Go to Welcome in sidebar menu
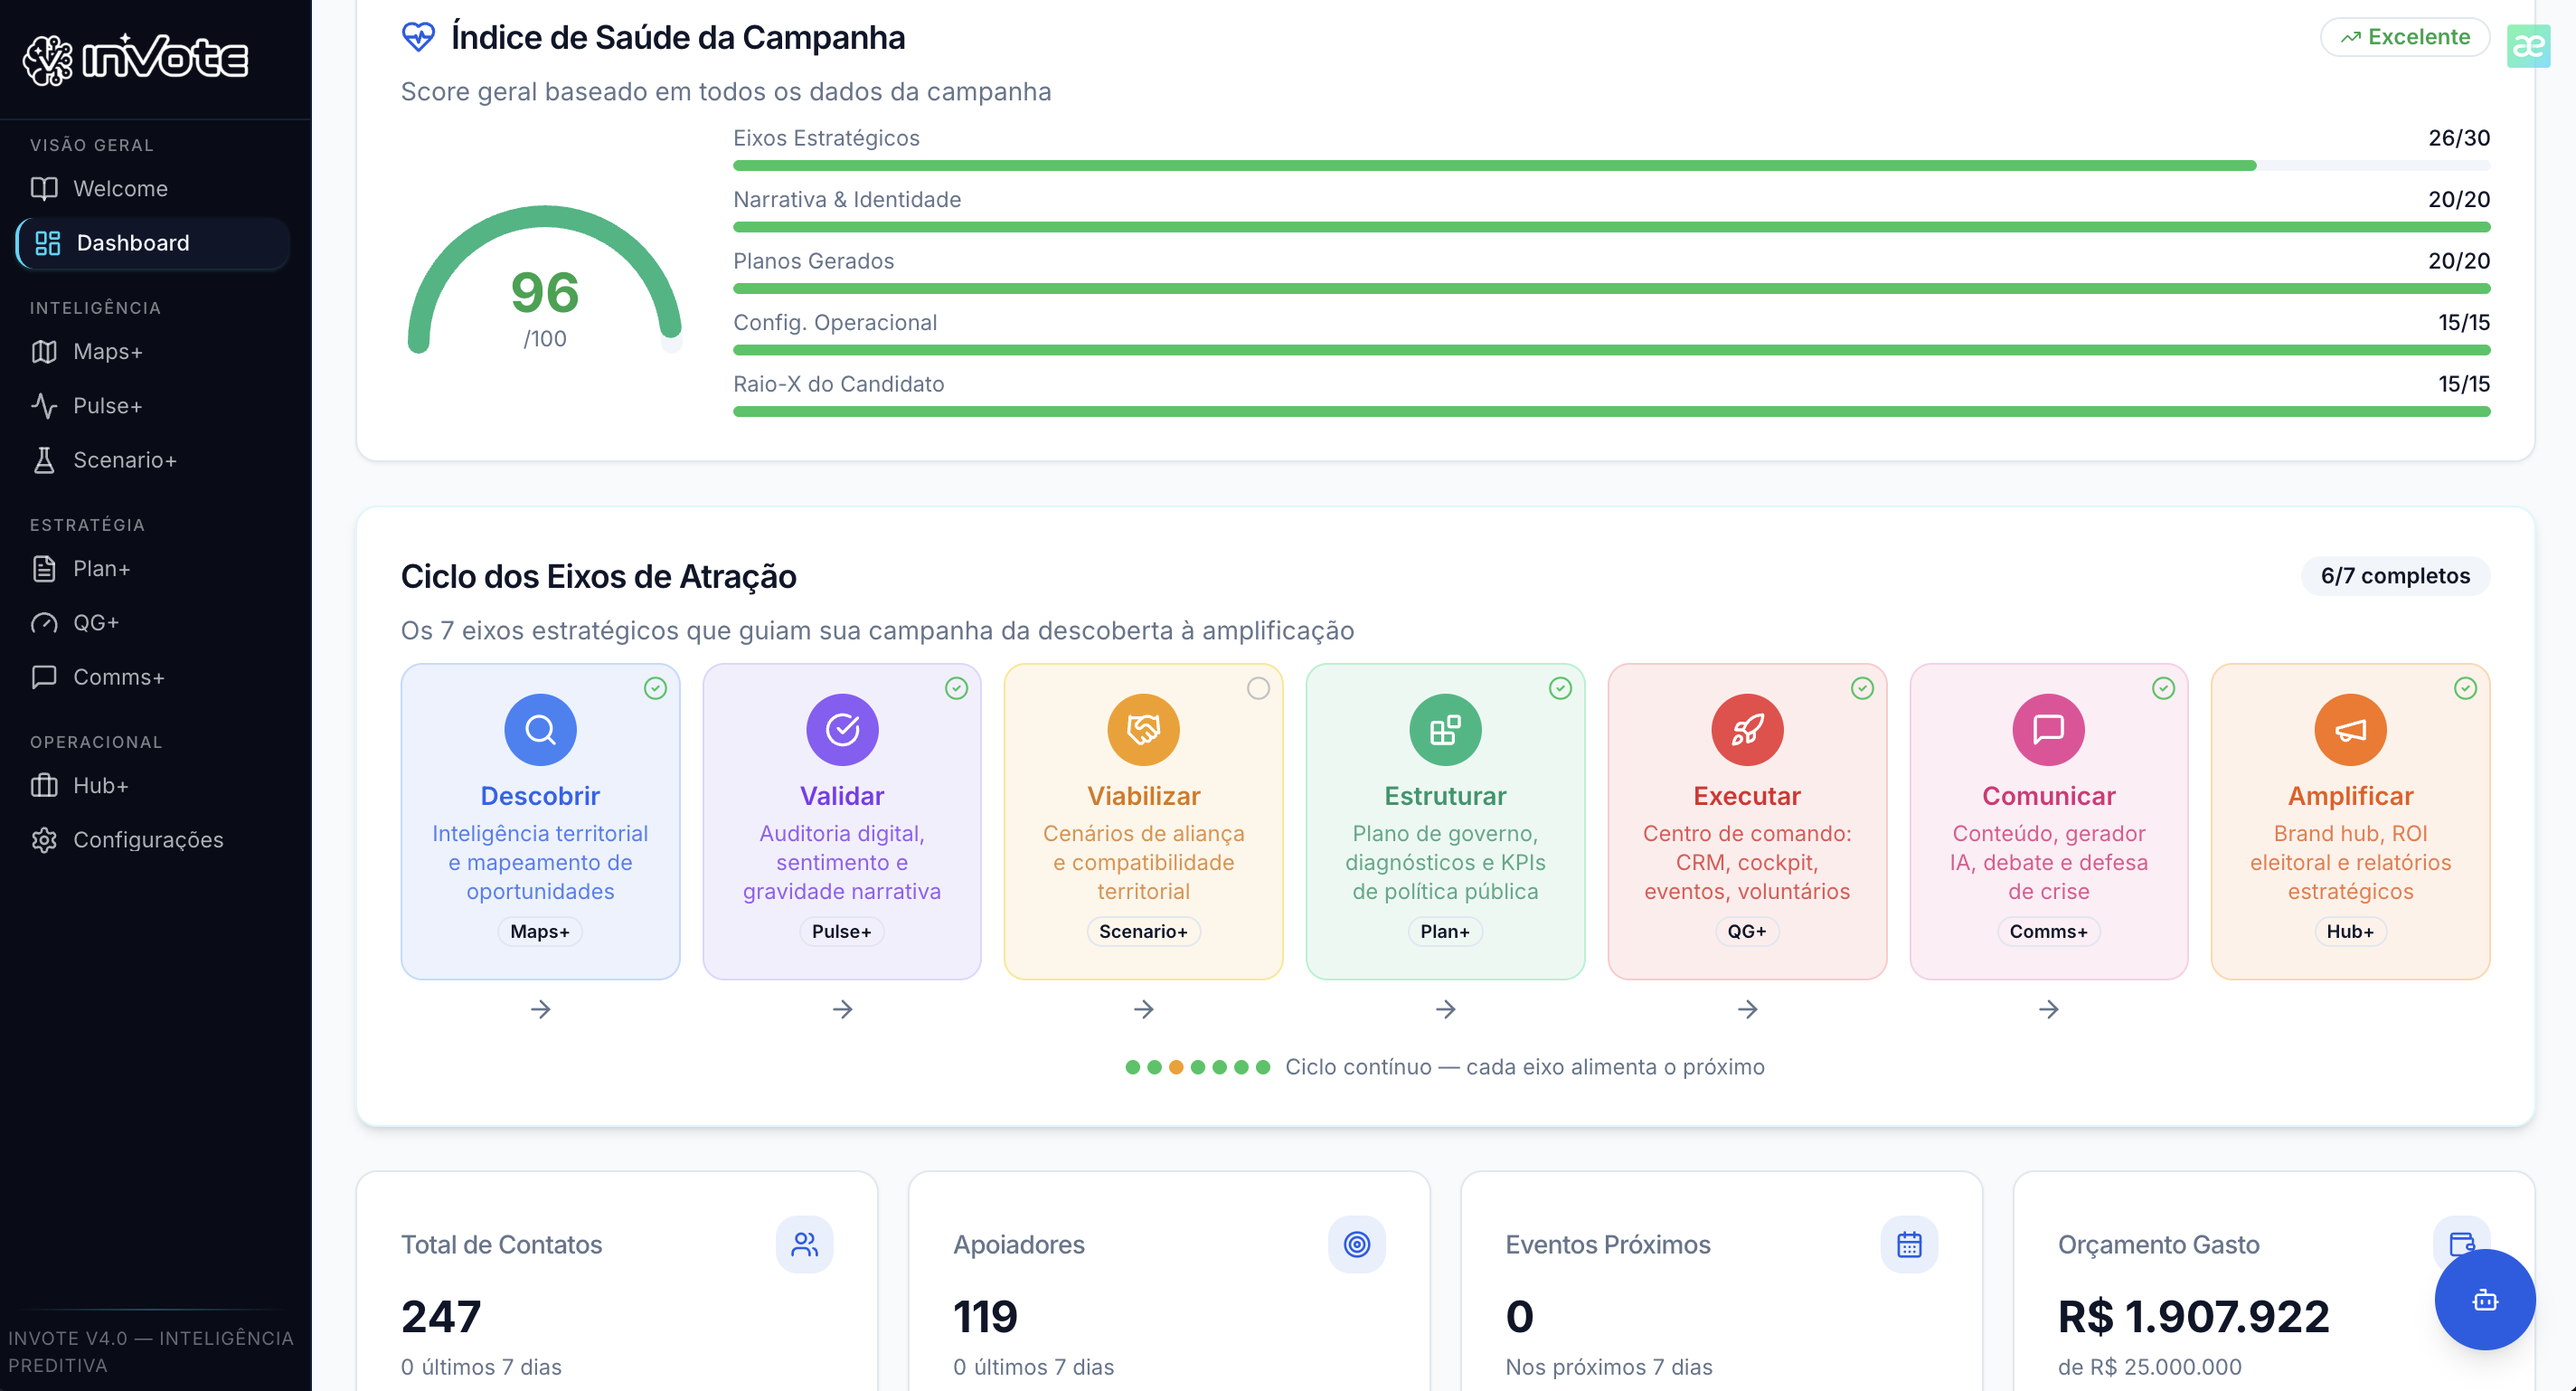The height and width of the screenshot is (1391, 2576). pos(152,188)
